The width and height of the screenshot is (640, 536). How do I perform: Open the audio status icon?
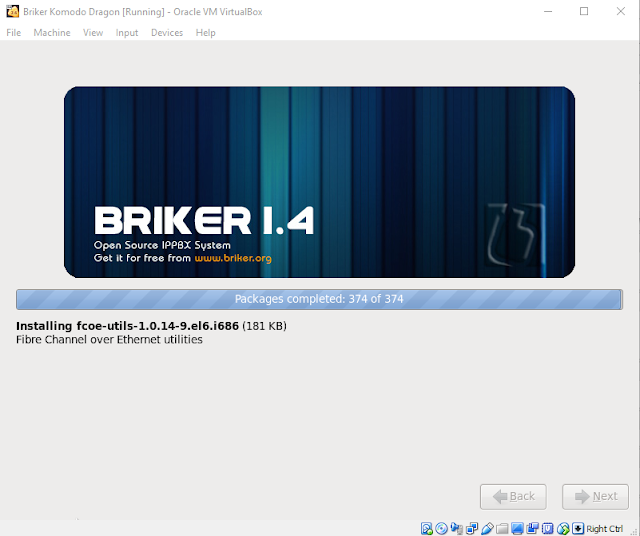(457, 529)
